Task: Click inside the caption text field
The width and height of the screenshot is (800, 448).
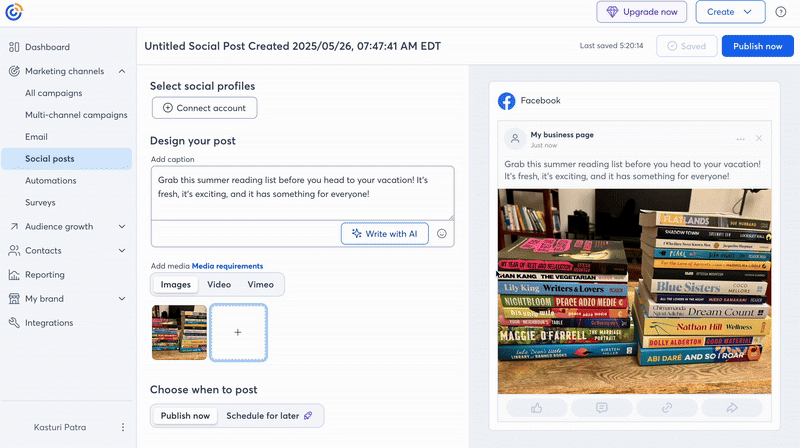Action: pyautogui.click(x=302, y=192)
